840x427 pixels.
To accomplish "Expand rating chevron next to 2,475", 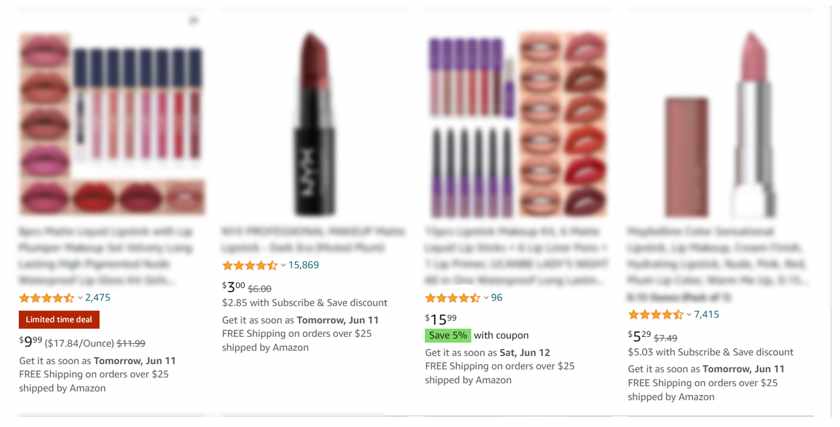I will 80,298.
